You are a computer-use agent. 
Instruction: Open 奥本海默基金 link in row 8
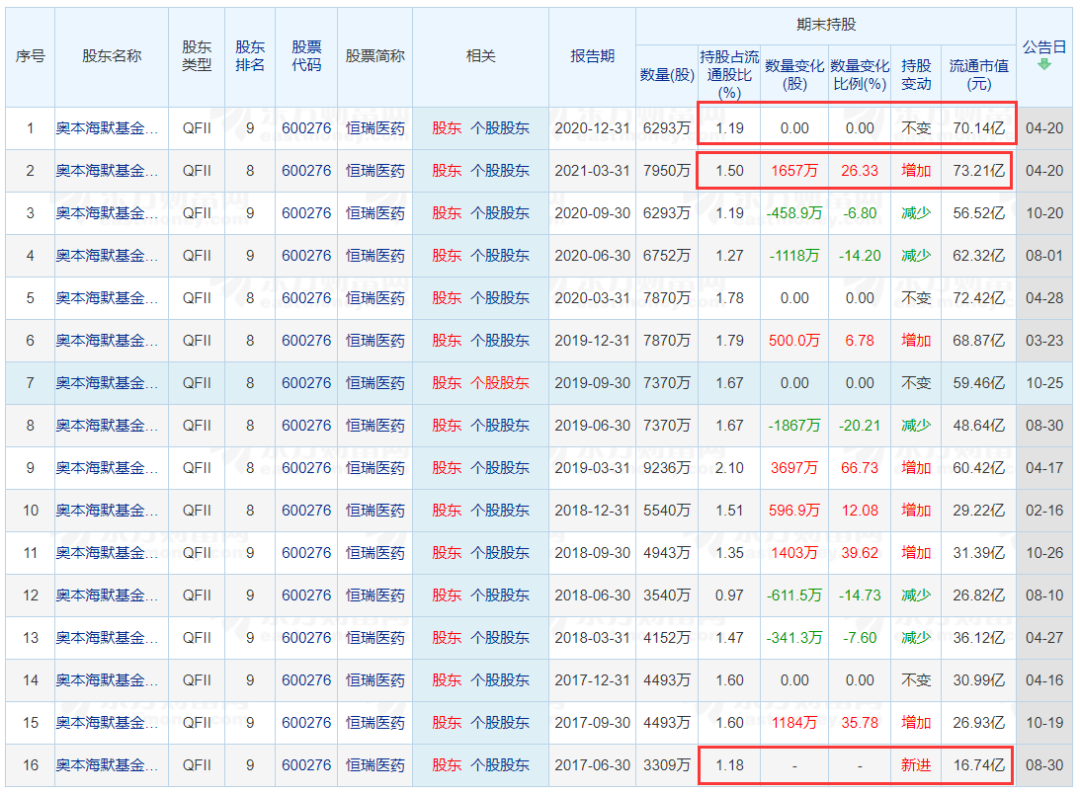tap(107, 426)
